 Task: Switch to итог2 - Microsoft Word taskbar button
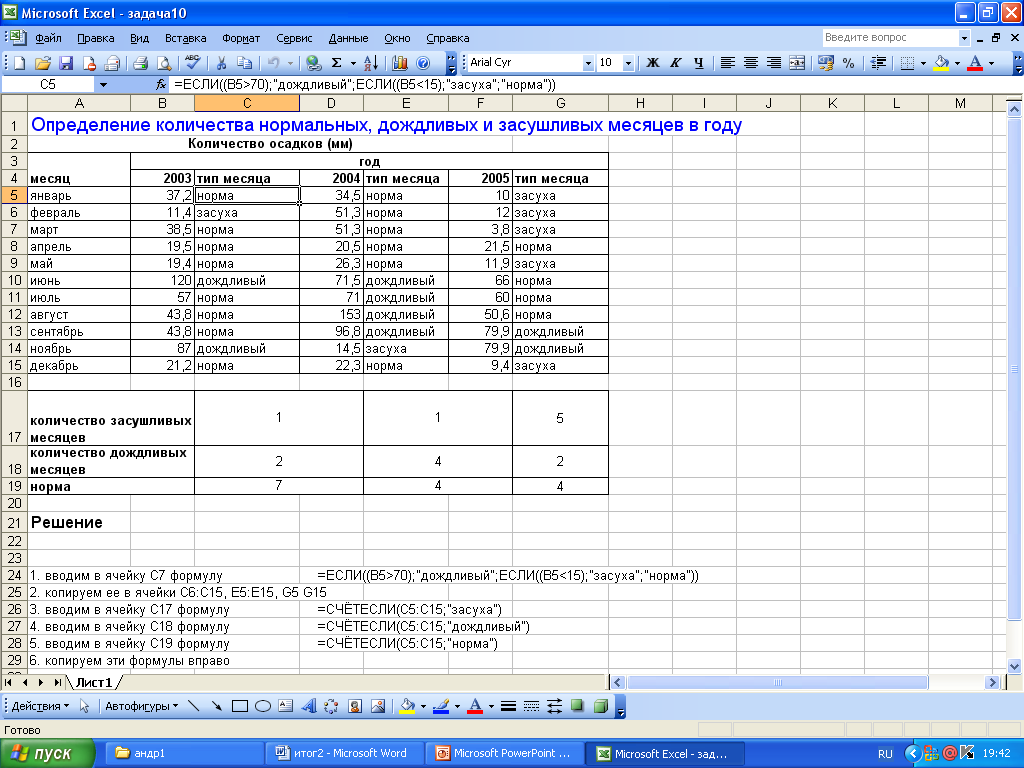[x=345, y=753]
